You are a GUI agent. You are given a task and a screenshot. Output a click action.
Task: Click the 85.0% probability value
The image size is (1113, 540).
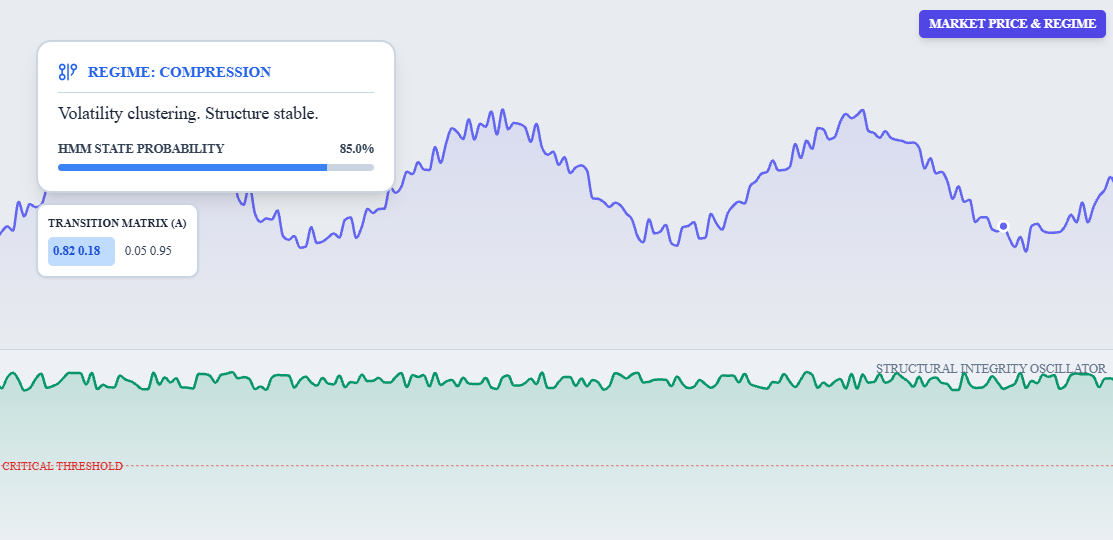[356, 149]
